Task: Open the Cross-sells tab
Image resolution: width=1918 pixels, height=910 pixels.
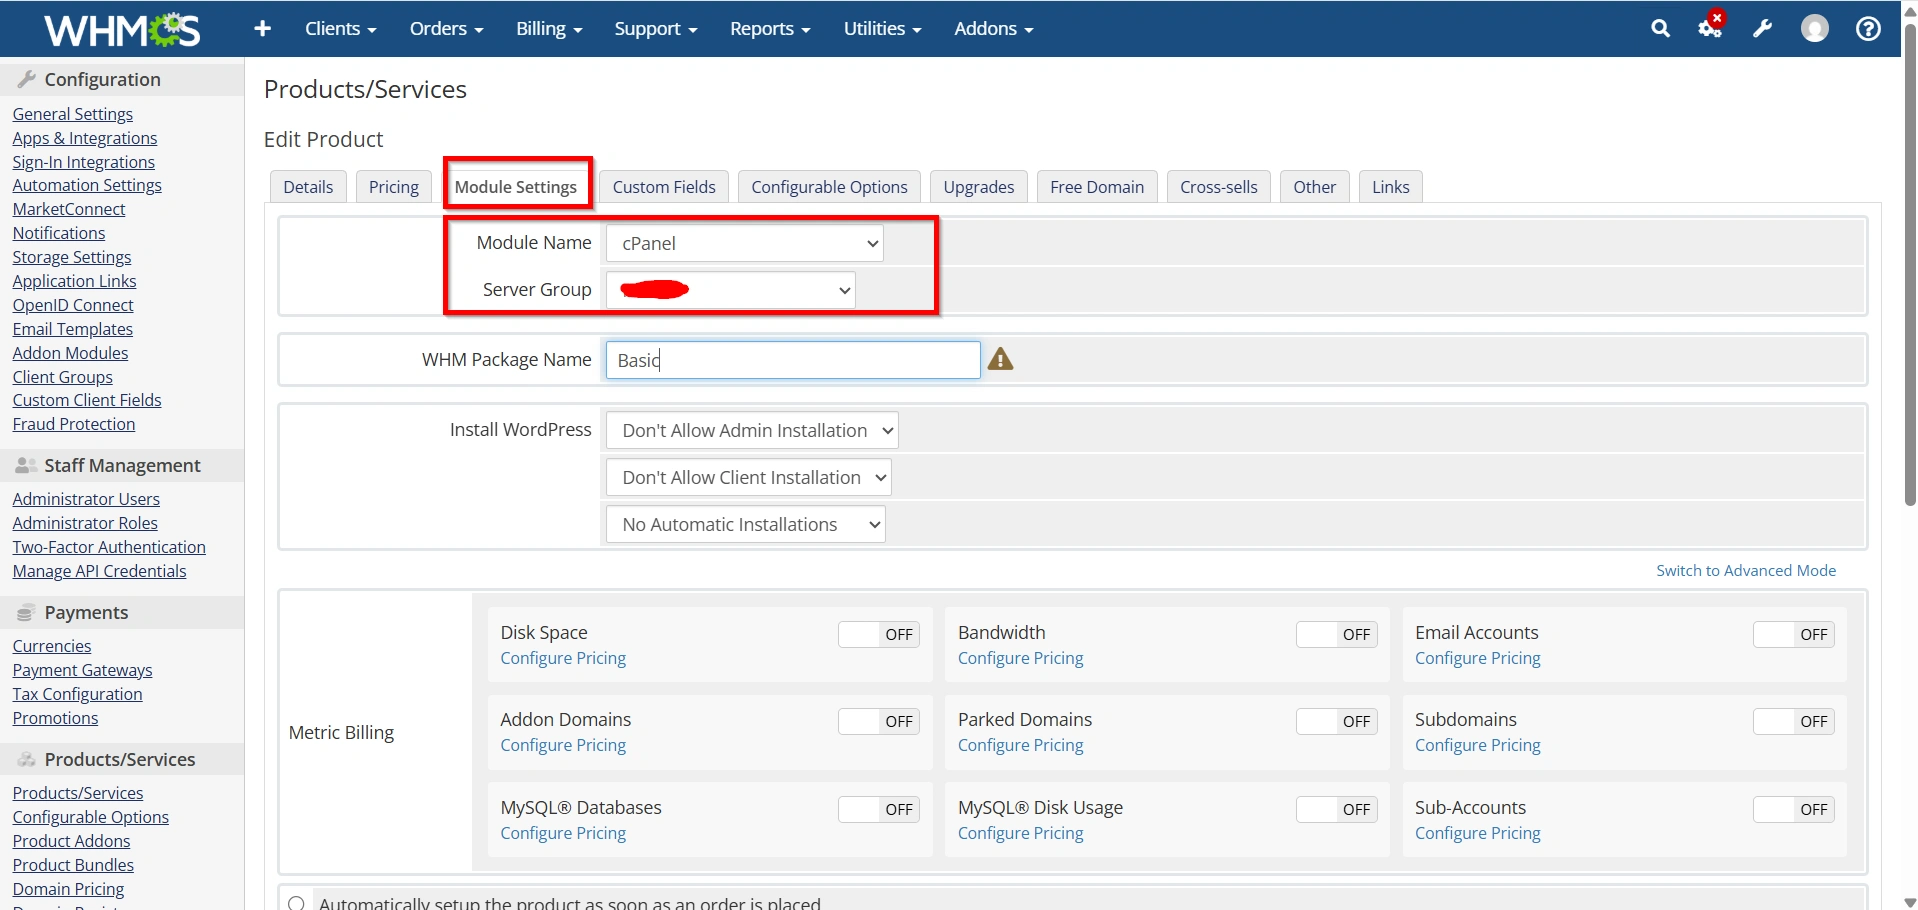Action: click(1219, 187)
